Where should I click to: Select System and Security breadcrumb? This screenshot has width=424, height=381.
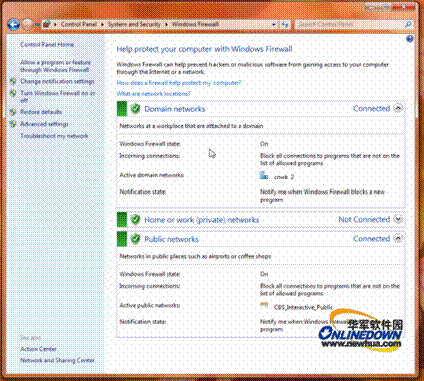[x=134, y=24]
